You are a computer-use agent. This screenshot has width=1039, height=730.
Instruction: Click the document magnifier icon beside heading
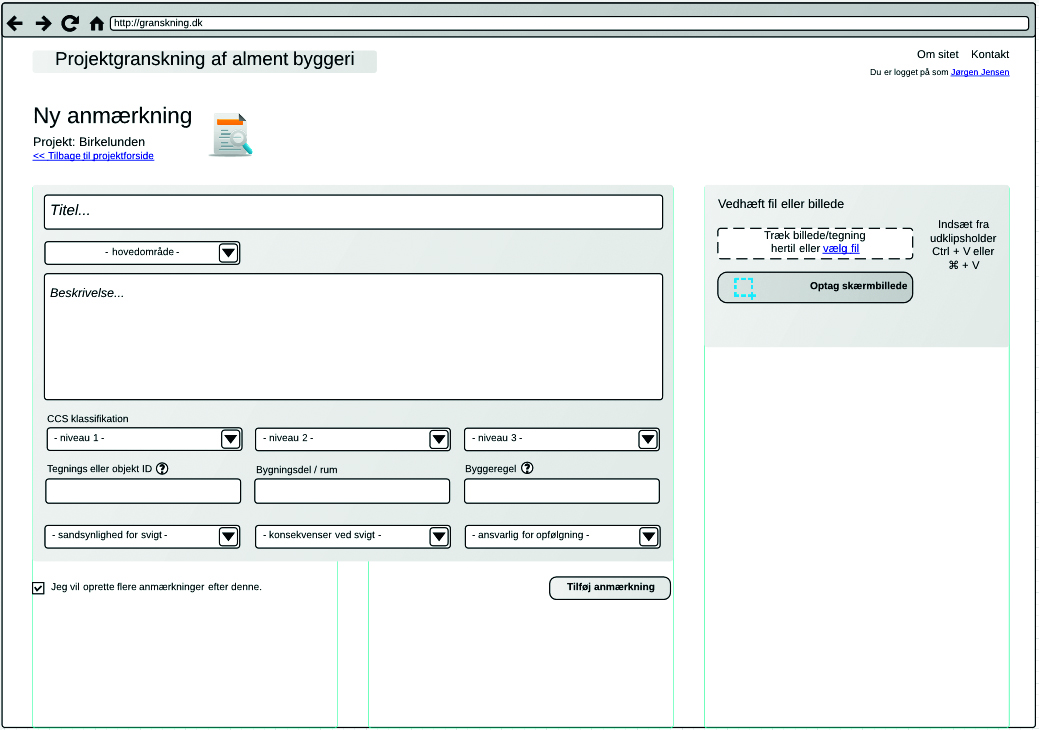pyautogui.click(x=230, y=136)
